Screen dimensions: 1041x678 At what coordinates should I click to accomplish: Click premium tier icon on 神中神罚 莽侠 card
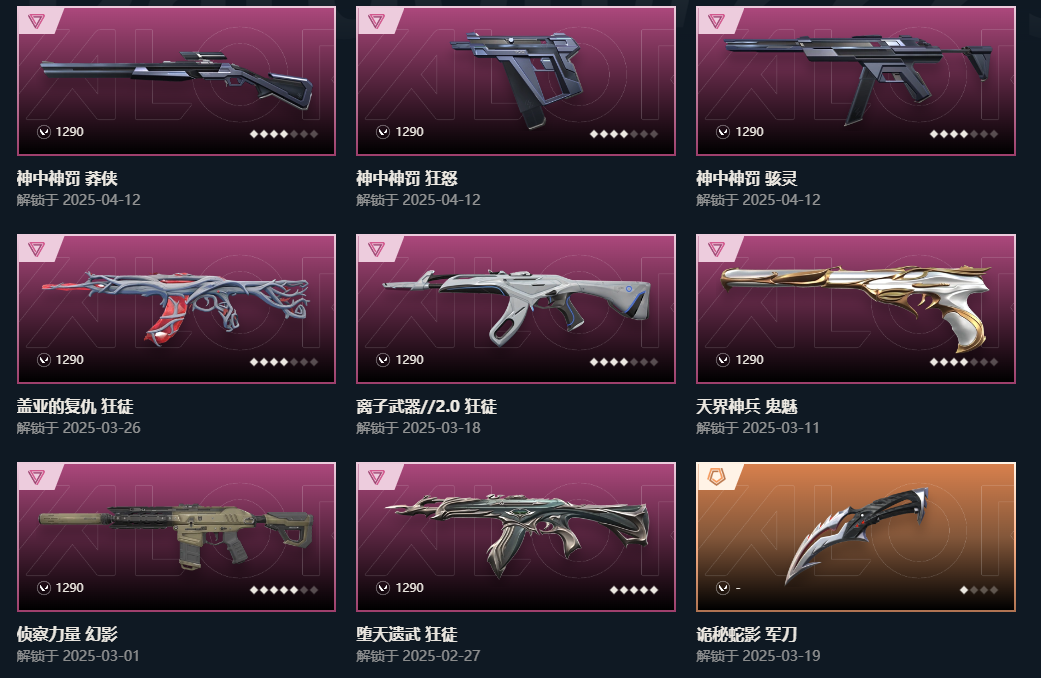click(x=37, y=21)
